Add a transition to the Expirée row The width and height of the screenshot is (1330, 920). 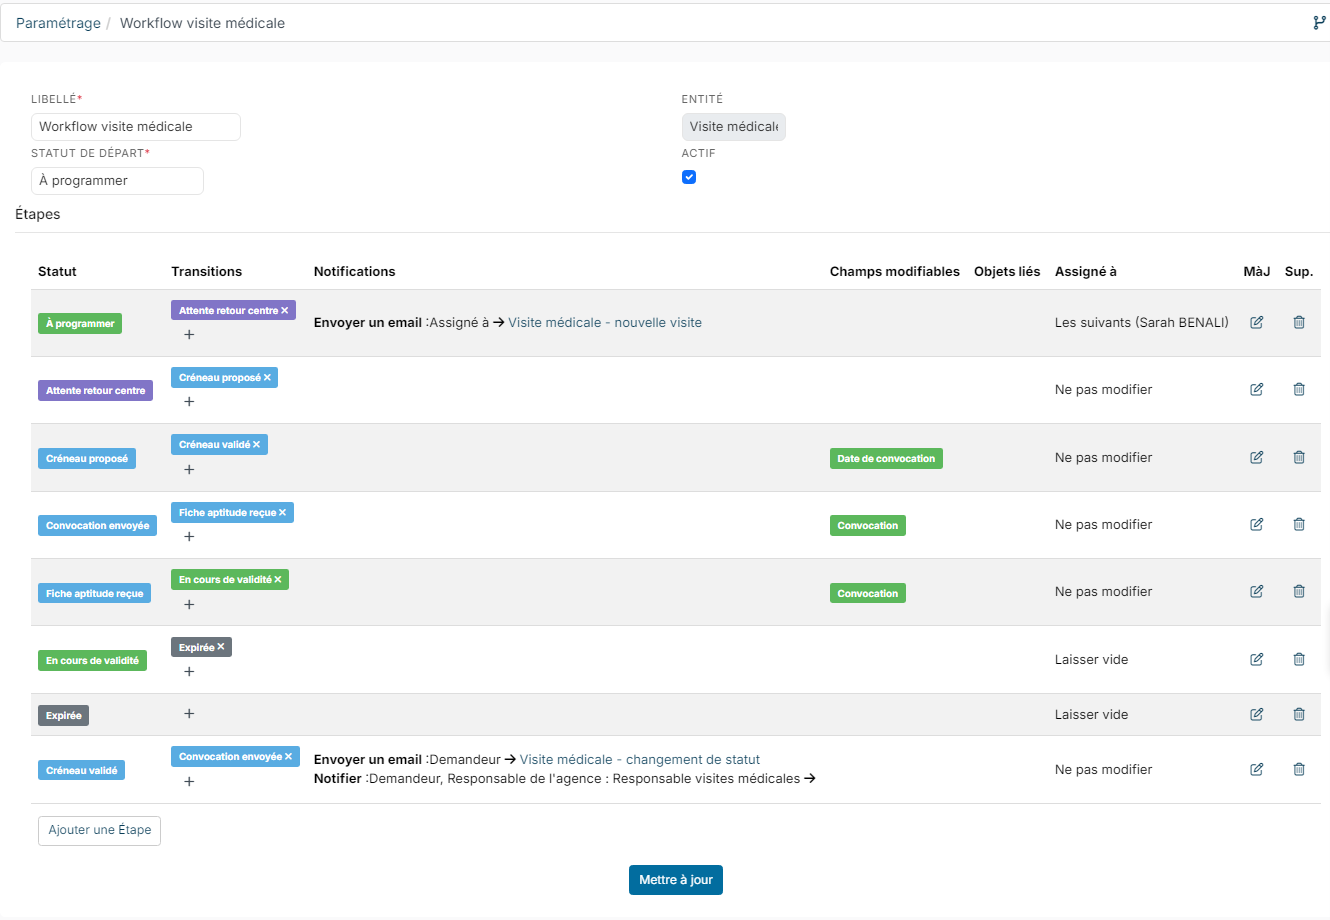189,714
